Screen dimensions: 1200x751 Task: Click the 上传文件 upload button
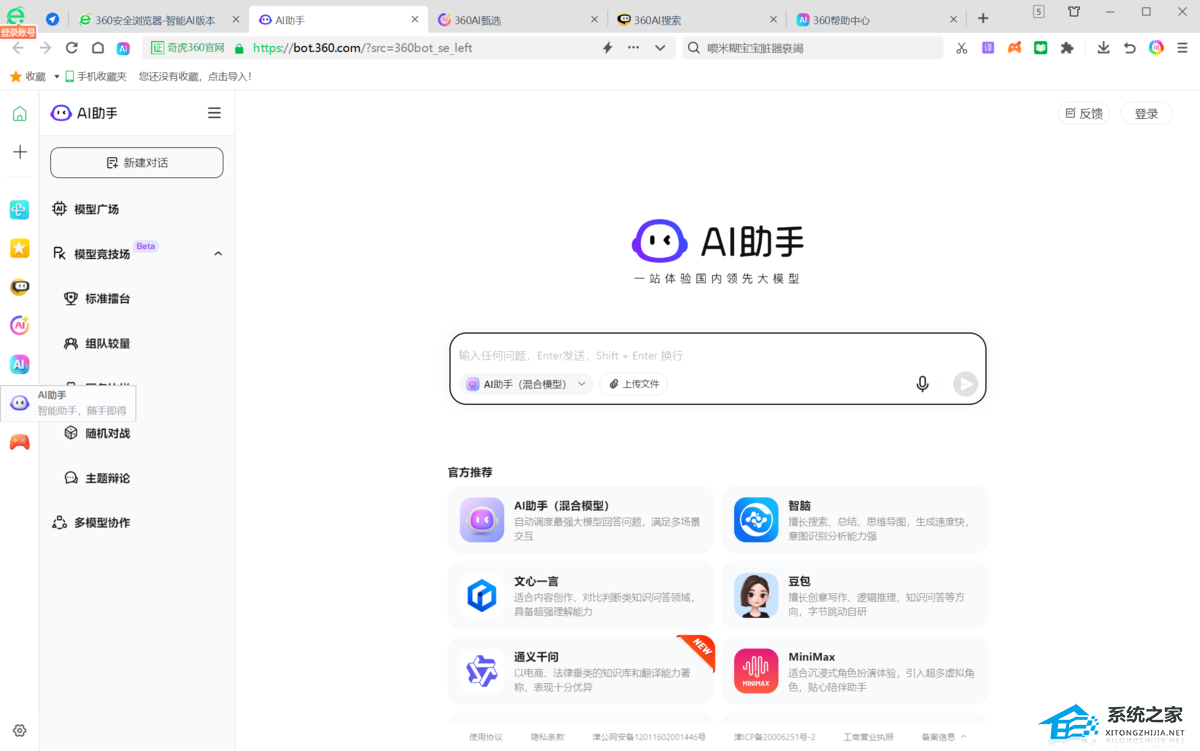point(634,384)
